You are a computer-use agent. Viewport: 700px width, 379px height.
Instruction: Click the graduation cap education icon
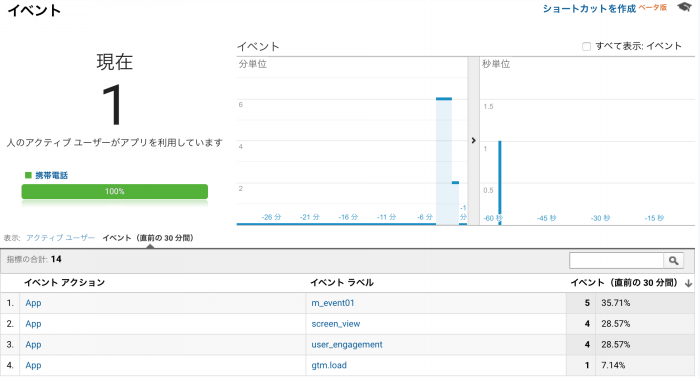pos(684,8)
